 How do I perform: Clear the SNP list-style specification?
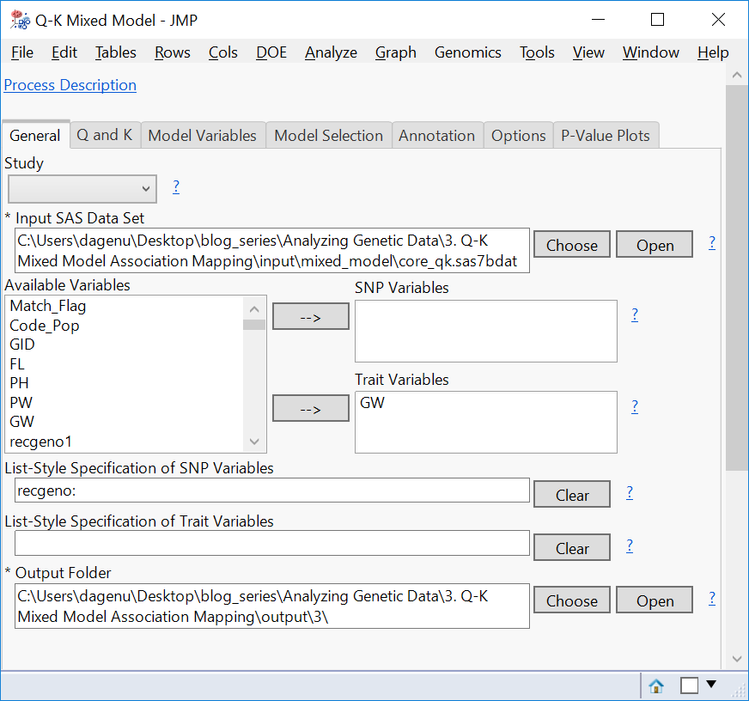[572, 494]
